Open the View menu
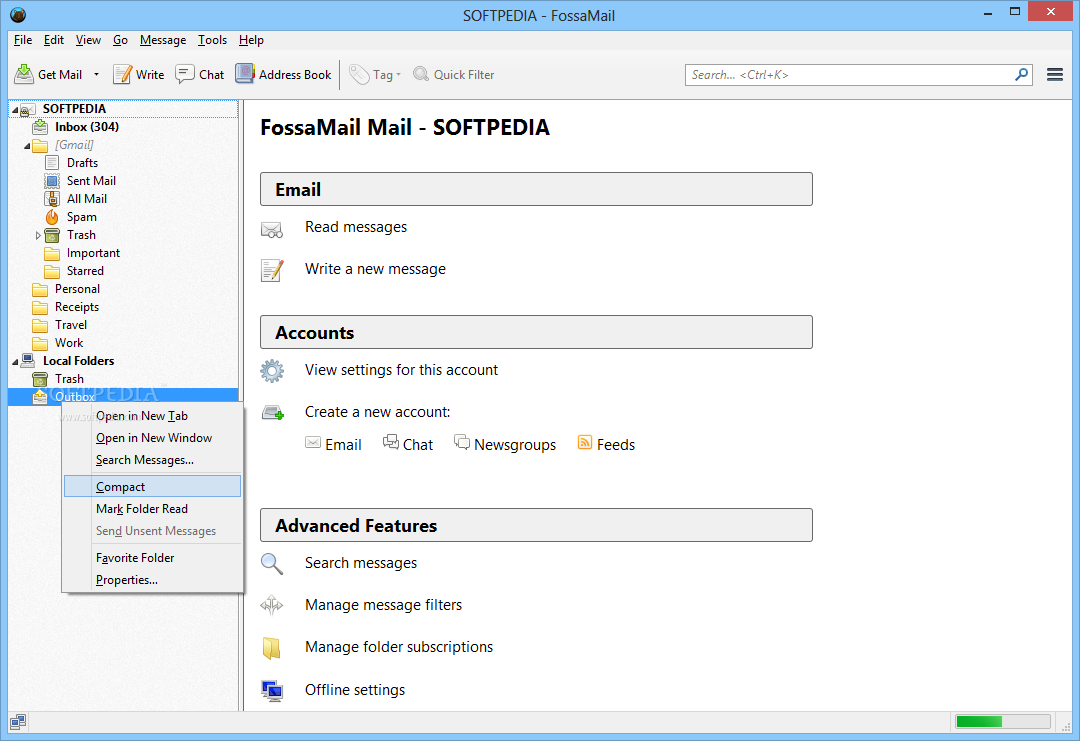The image size is (1080, 741). tap(88, 40)
